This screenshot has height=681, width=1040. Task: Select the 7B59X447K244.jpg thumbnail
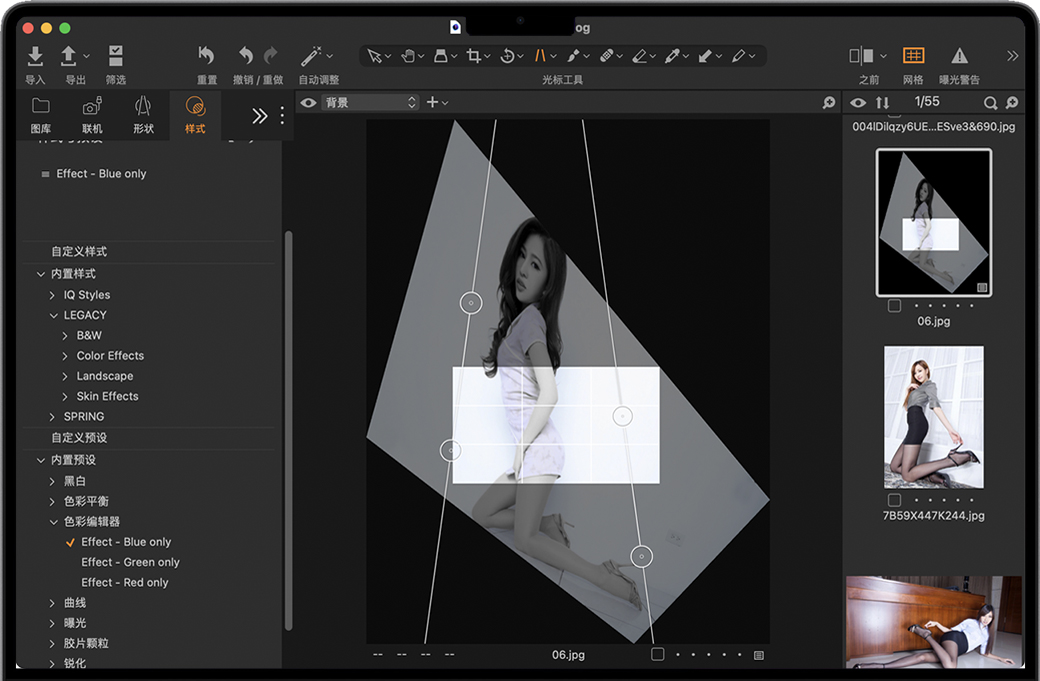[933, 417]
